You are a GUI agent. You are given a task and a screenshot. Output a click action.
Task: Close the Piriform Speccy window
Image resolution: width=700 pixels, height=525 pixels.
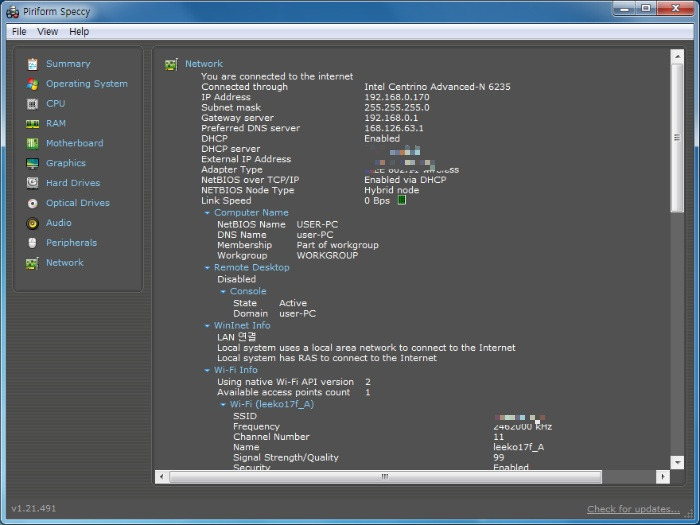tap(675, 8)
